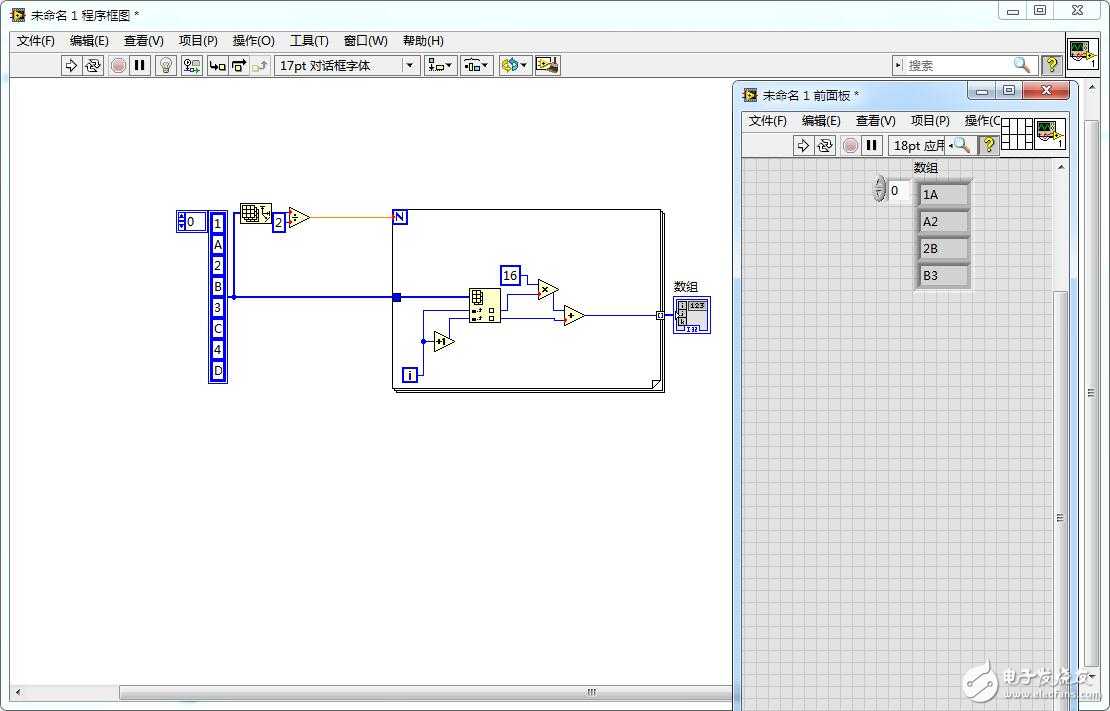Click Run Continuously in block diagram toolbar
Viewport: 1110px width, 711px height.
click(x=93, y=65)
